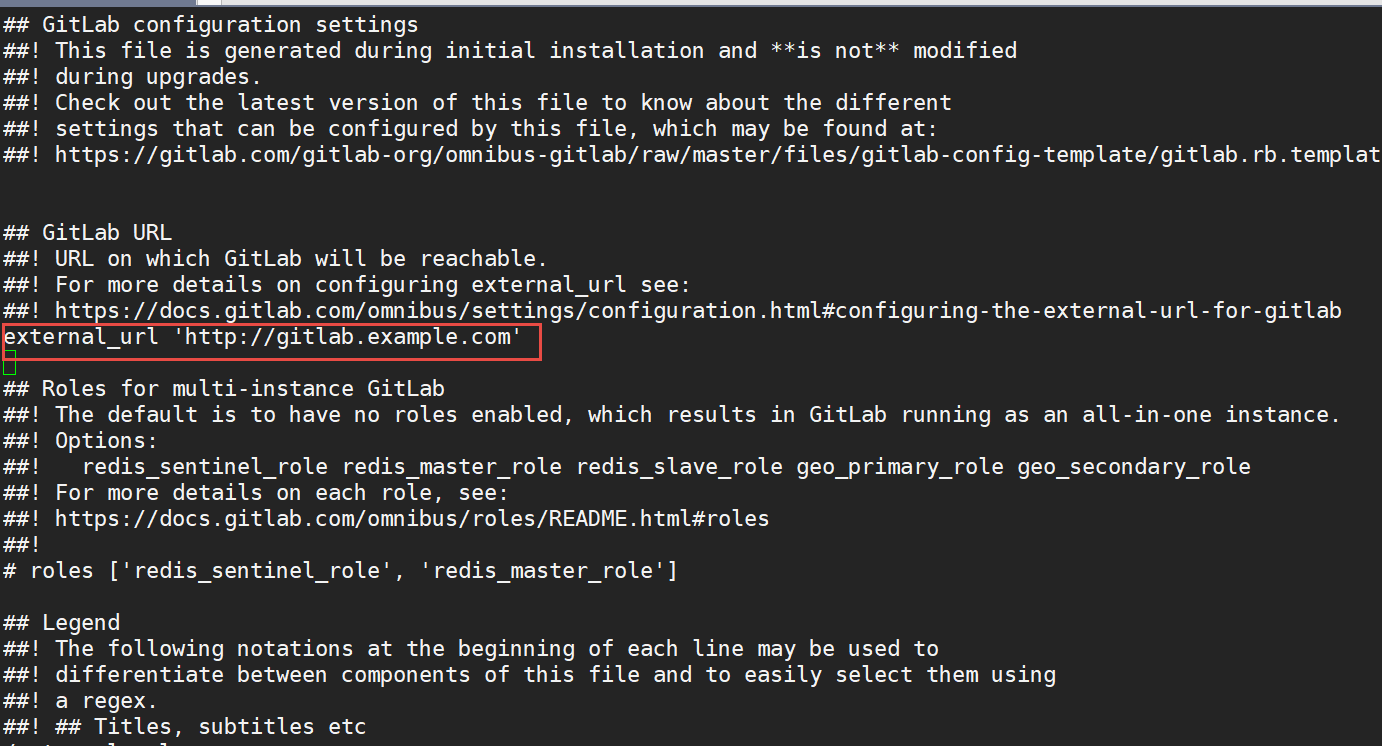1382x746 pixels.
Task: Click the Roles for multi-instance GitLab heading
Action: tap(224, 389)
